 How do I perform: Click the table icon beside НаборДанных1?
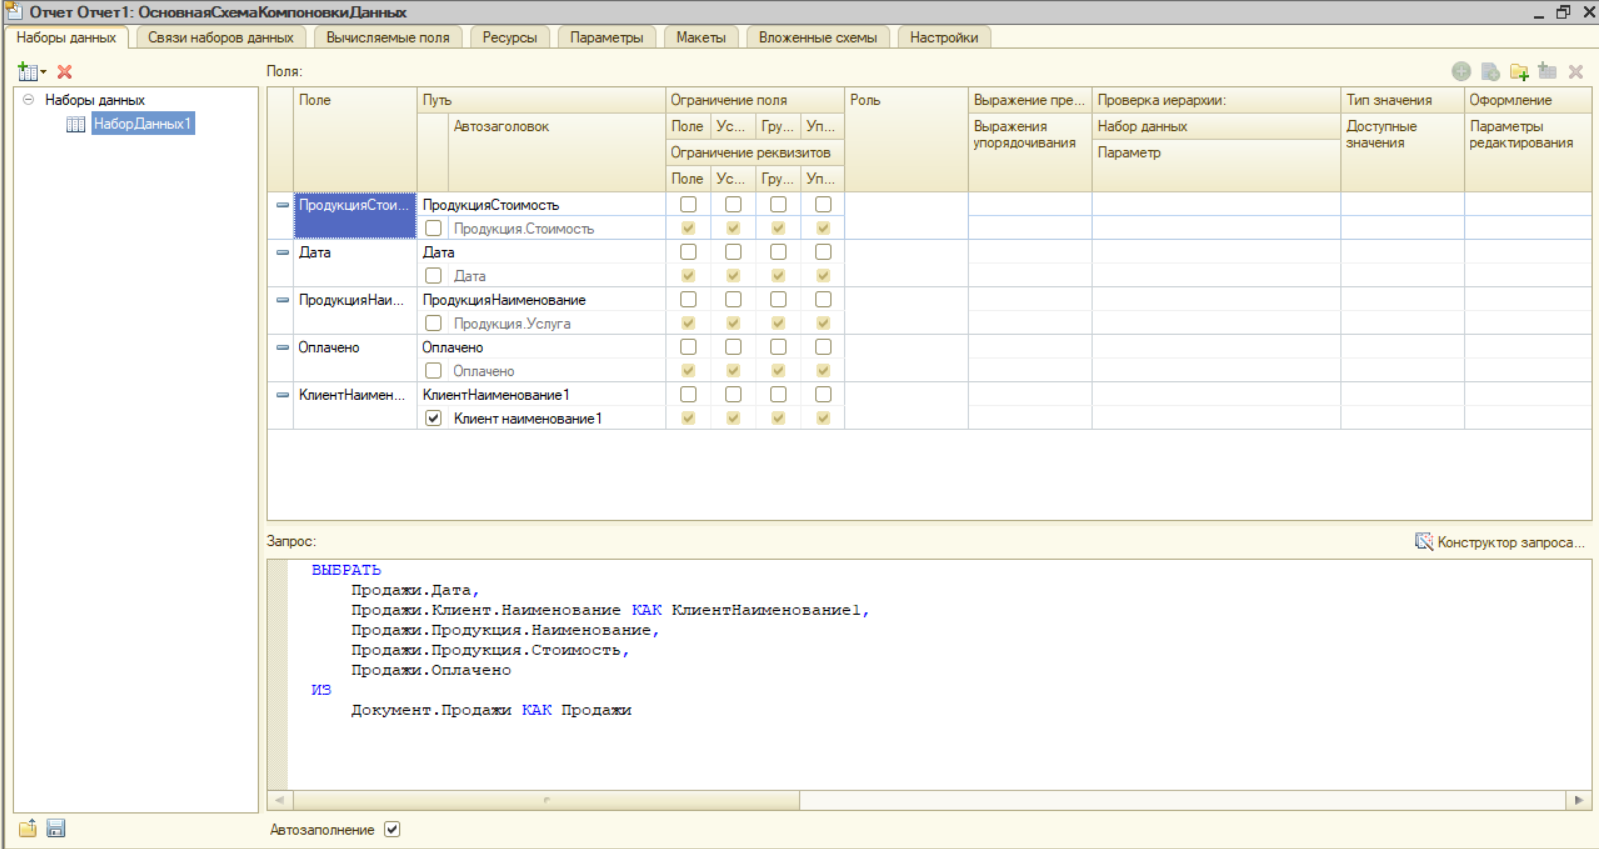[75, 124]
